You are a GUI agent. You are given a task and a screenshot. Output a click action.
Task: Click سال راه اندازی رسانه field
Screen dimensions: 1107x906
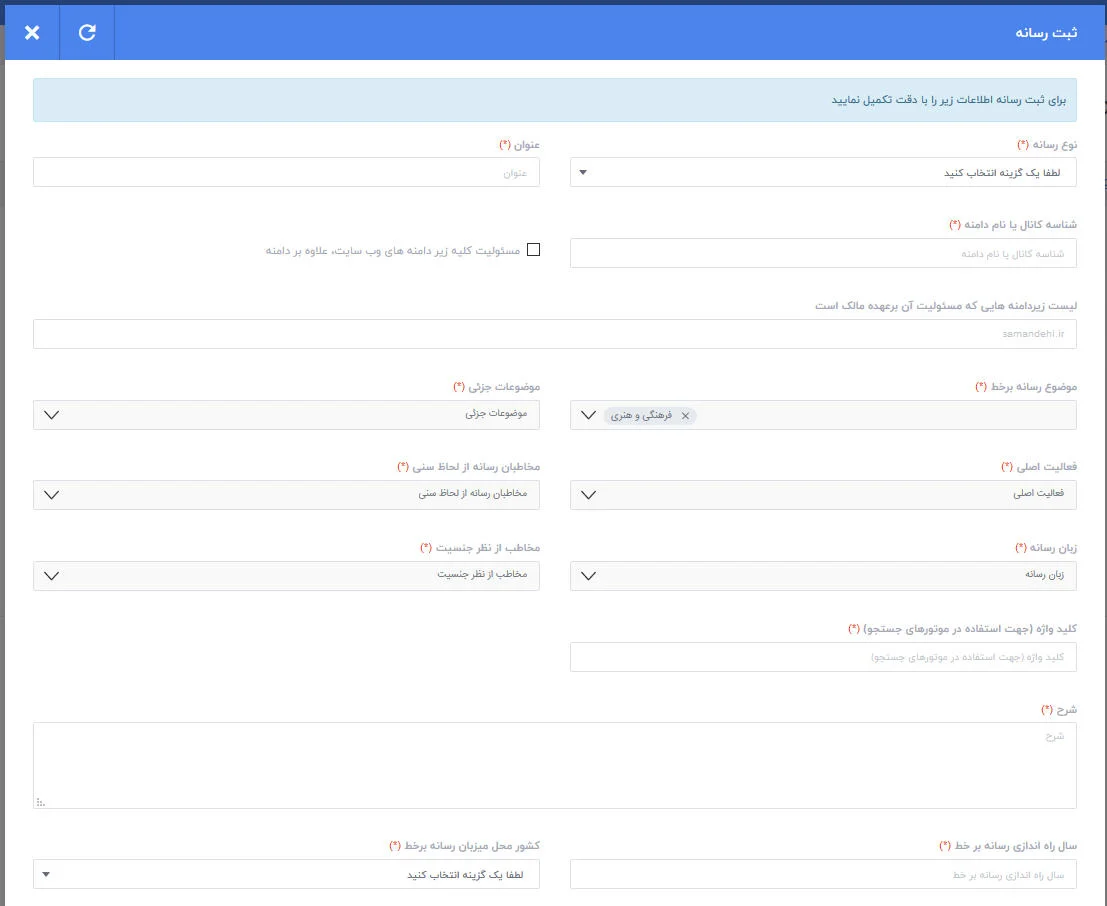[823, 874]
